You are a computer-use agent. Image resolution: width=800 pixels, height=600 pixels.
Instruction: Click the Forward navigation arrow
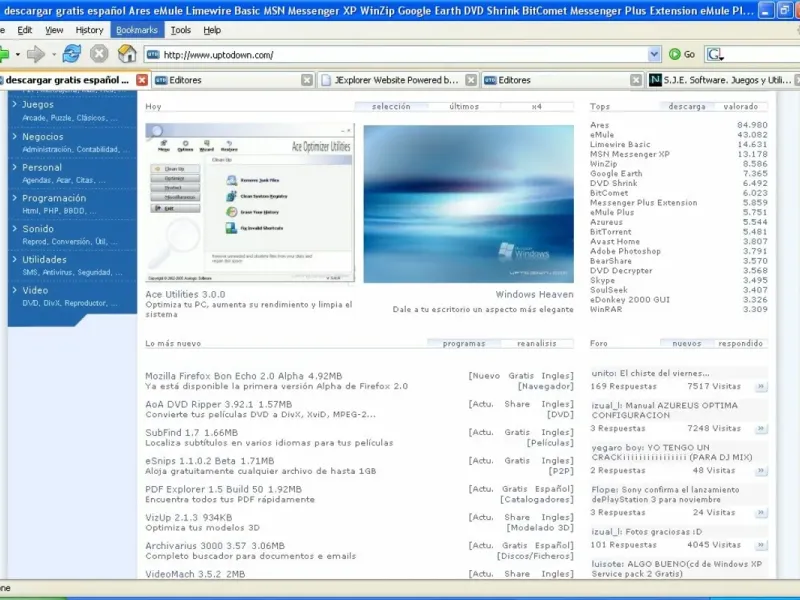click(x=36, y=54)
